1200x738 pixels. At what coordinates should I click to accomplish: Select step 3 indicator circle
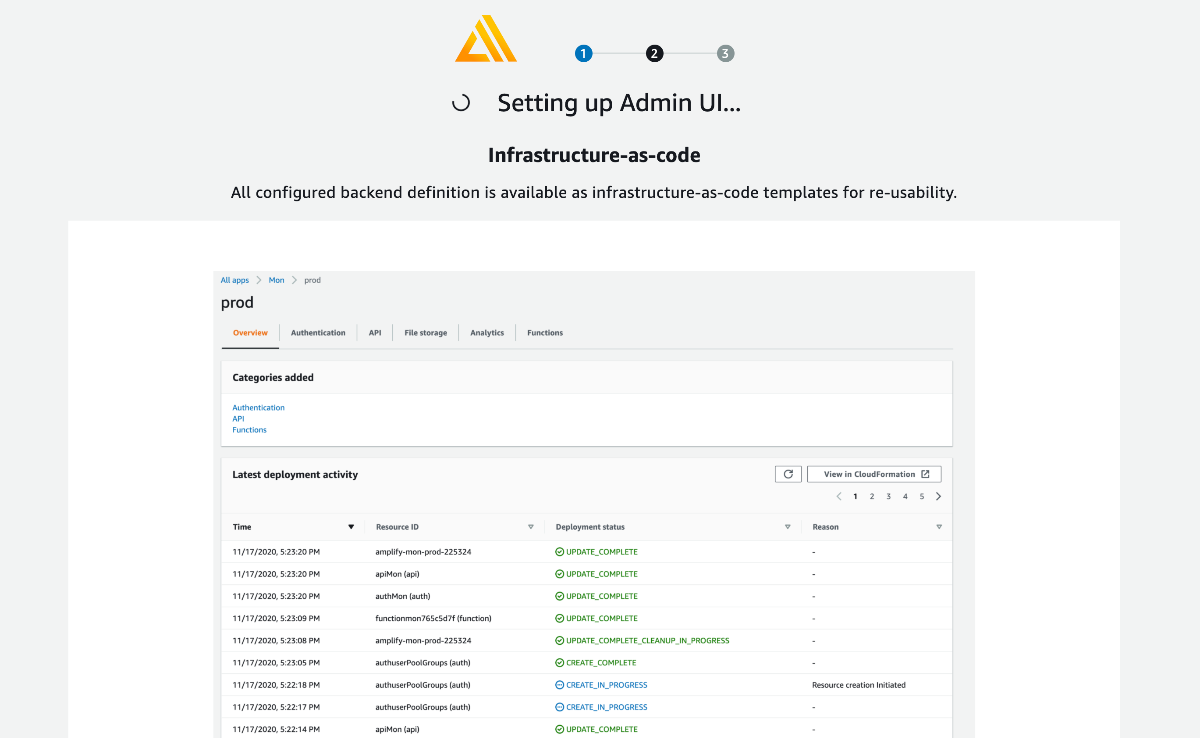(725, 54)
